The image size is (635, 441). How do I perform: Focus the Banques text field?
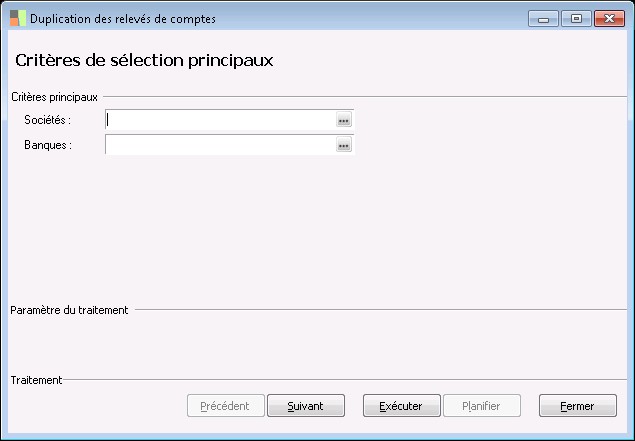click(220, 145)
